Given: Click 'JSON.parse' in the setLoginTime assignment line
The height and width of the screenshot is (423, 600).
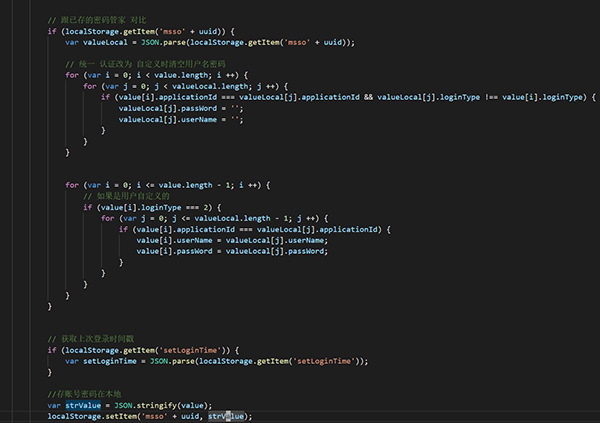Looking at the screenshot, I should point(172,361).
